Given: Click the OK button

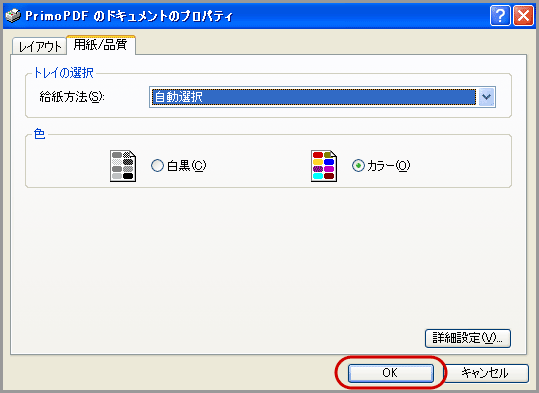Looking at the screenshot, I should 390,373.
